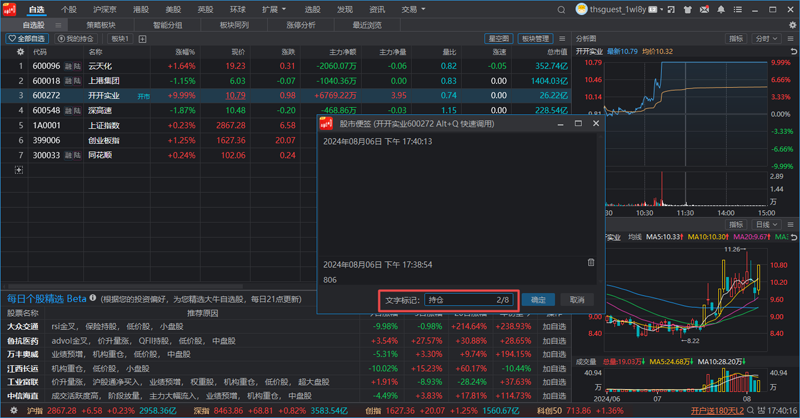Click the plus icon next to 板块1
The width and height of the screenshot is (800, 418).
(141, 39)
